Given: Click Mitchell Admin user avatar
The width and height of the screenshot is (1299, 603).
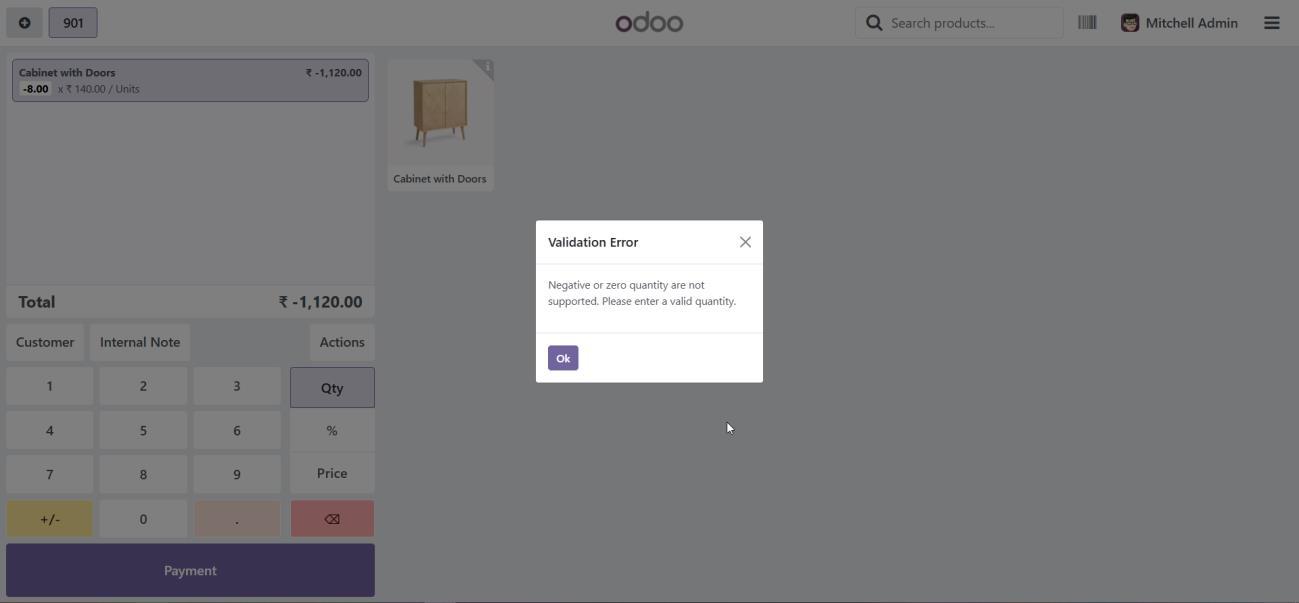Looking at the screenshot, I should 1130,23.
